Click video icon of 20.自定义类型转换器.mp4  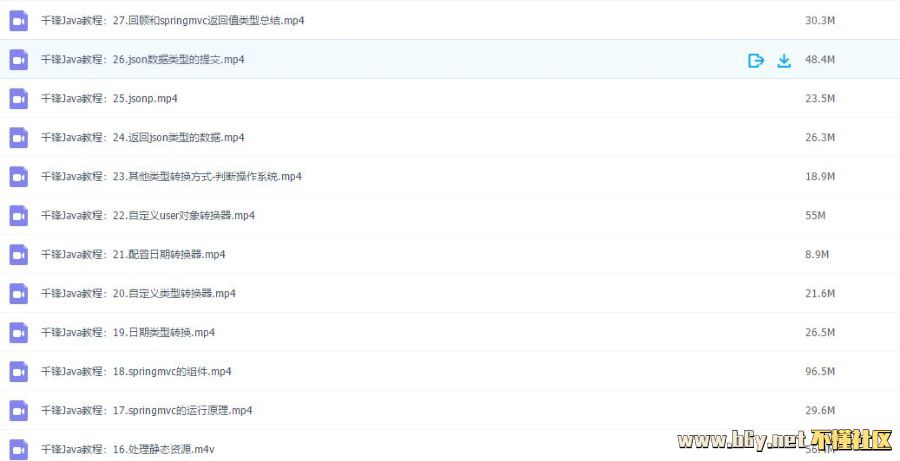click(18, 294)
